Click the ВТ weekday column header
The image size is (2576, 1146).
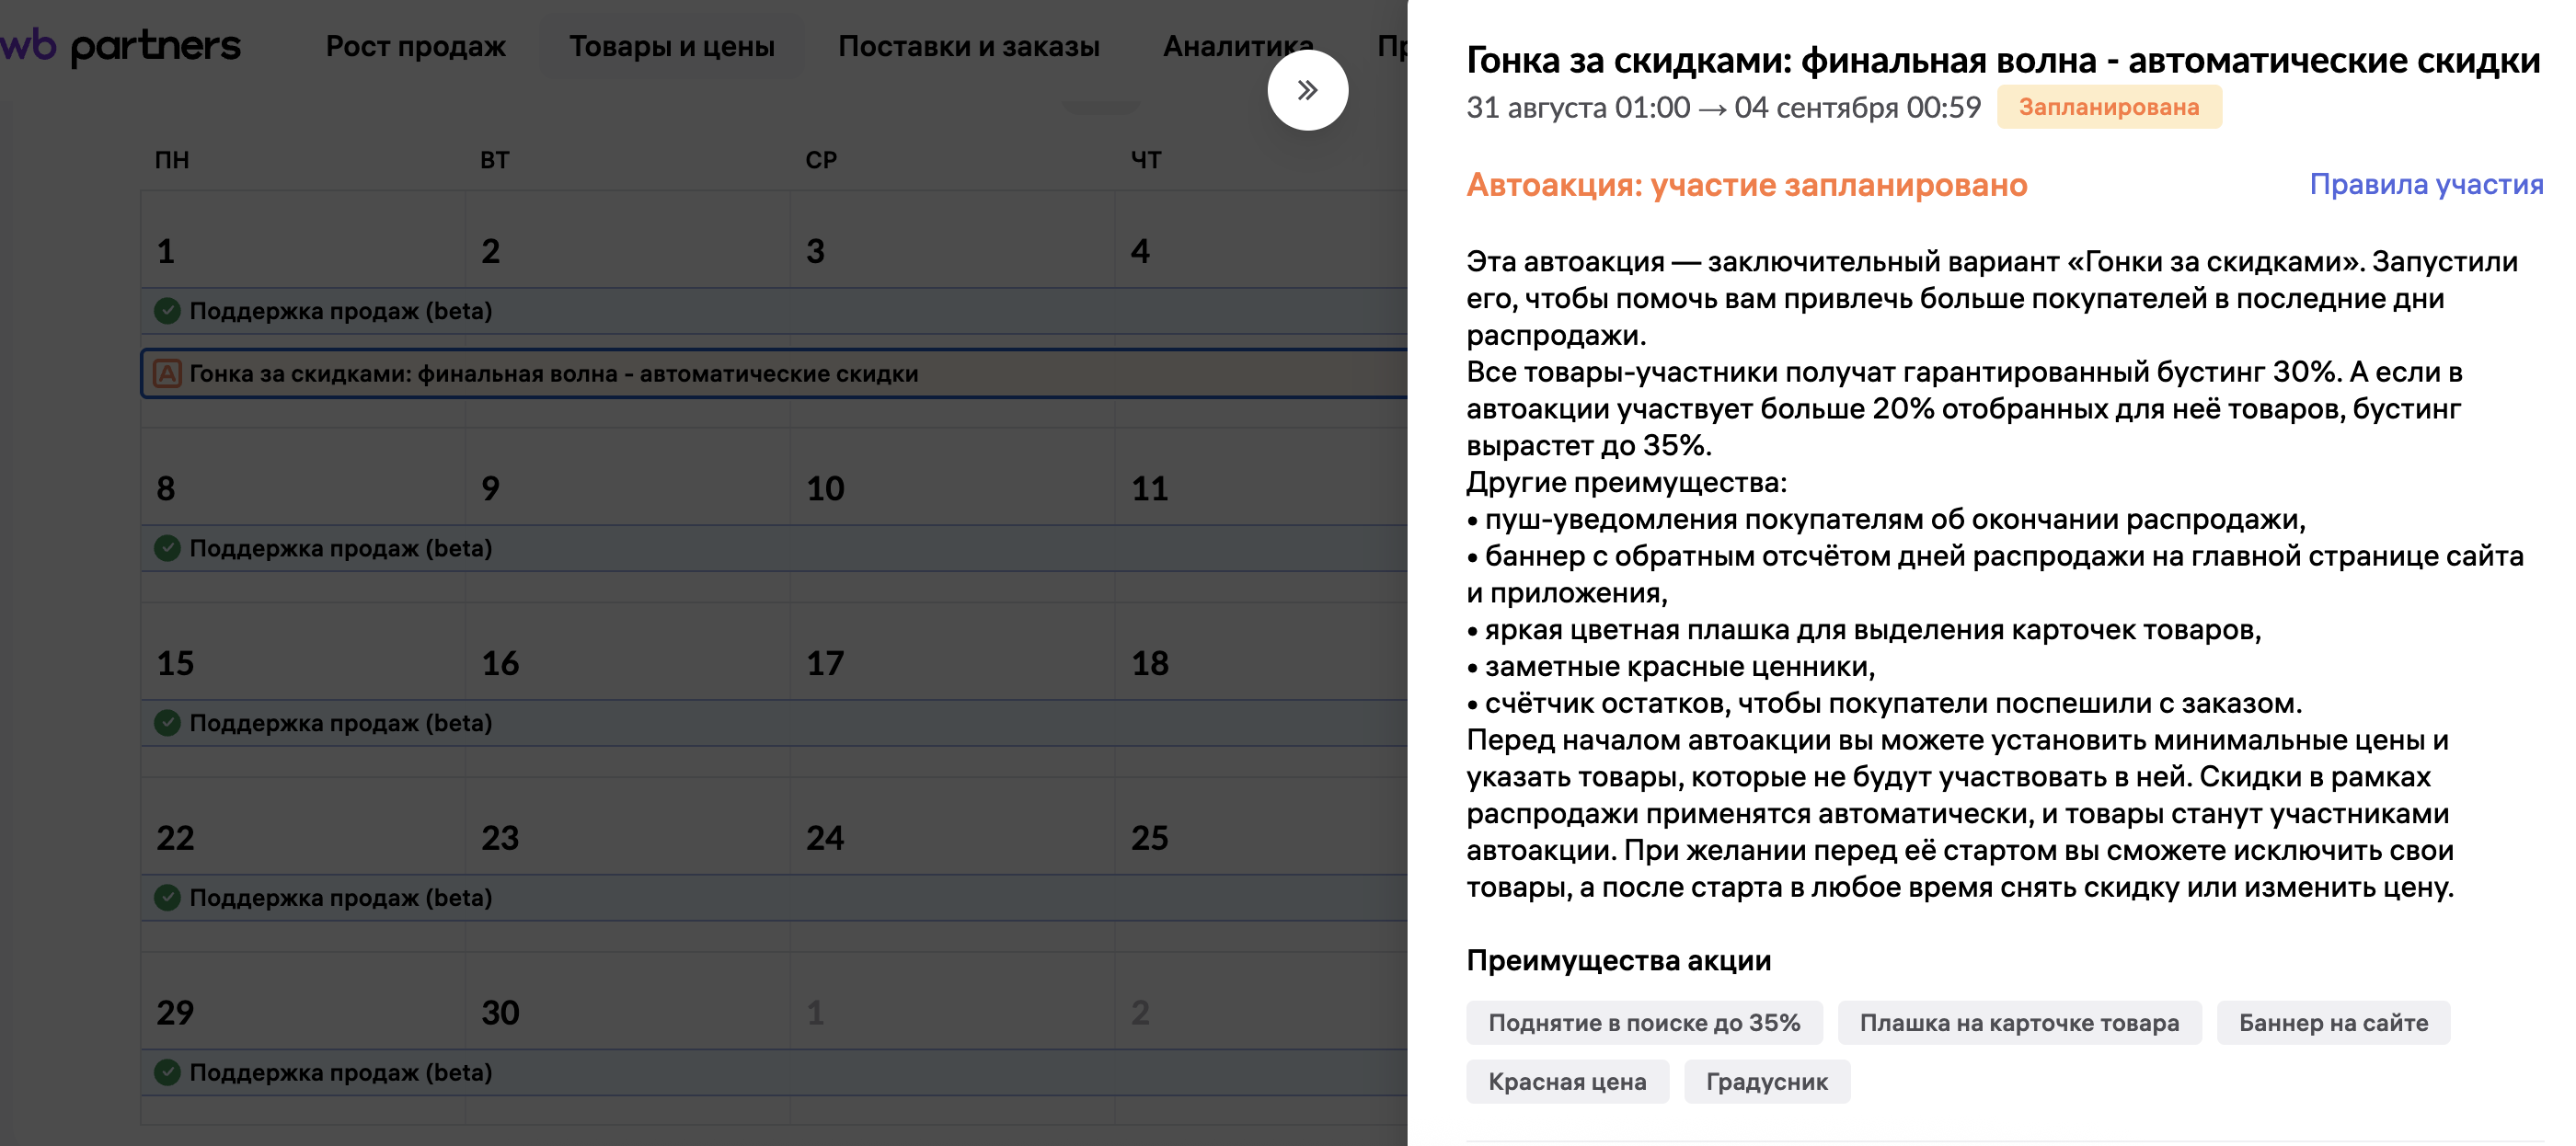point(495,160)
